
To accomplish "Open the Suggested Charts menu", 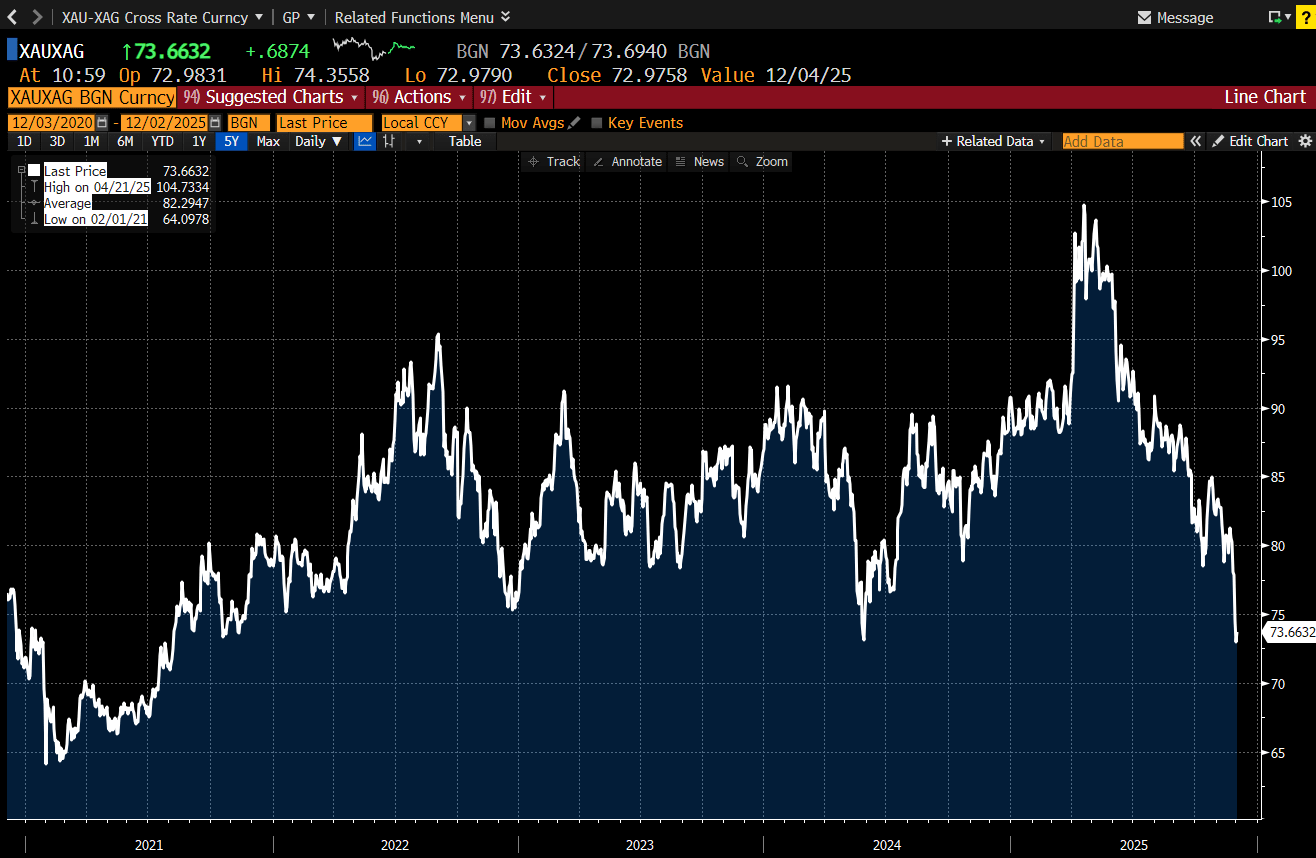I will point(270,97).
